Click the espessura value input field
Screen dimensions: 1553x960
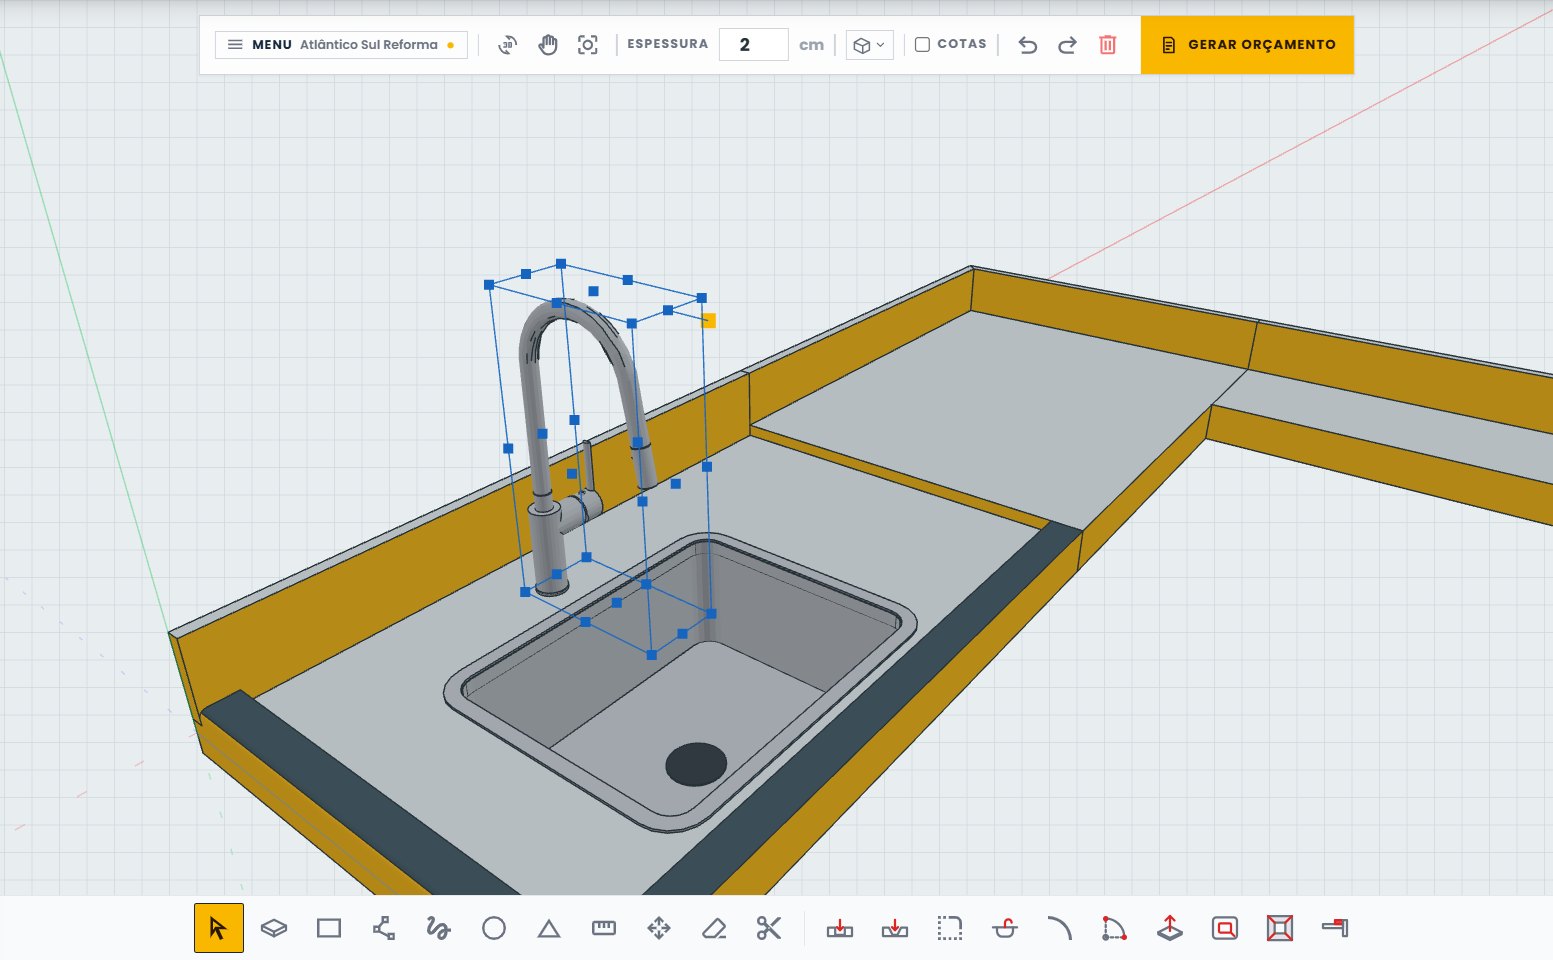(x=754, y=45)
